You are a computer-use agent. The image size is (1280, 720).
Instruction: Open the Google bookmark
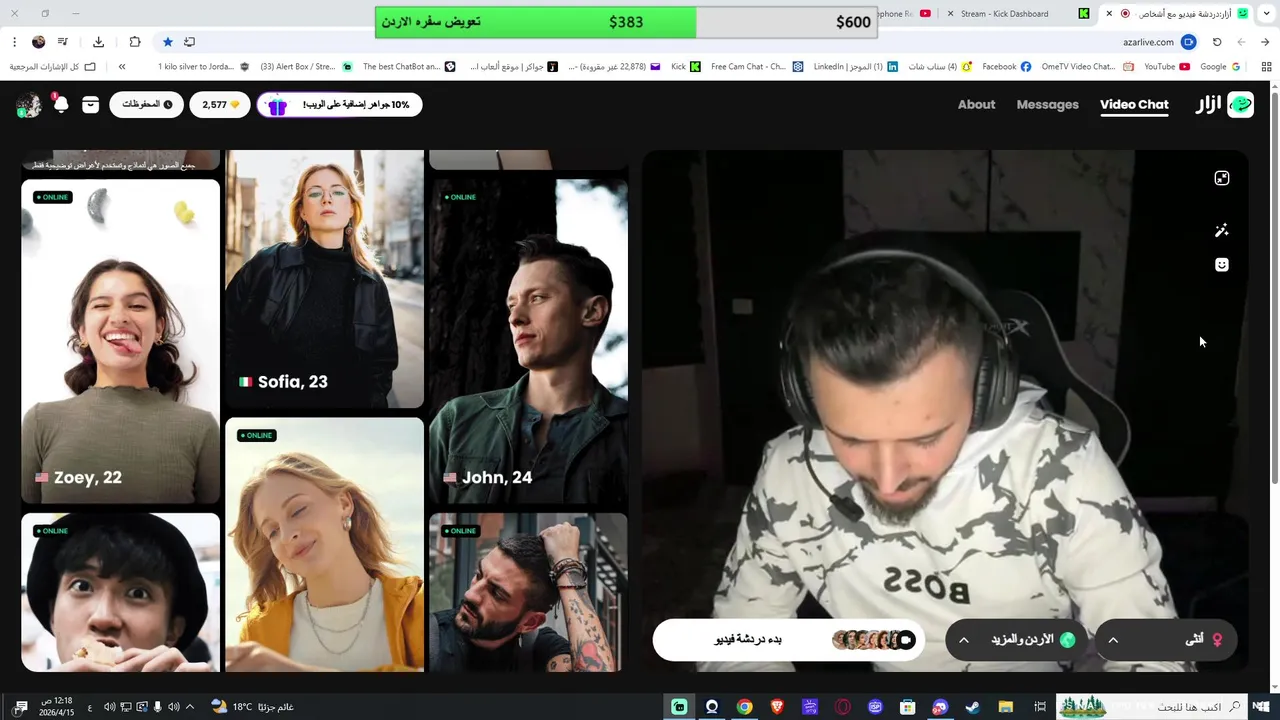1220,67
